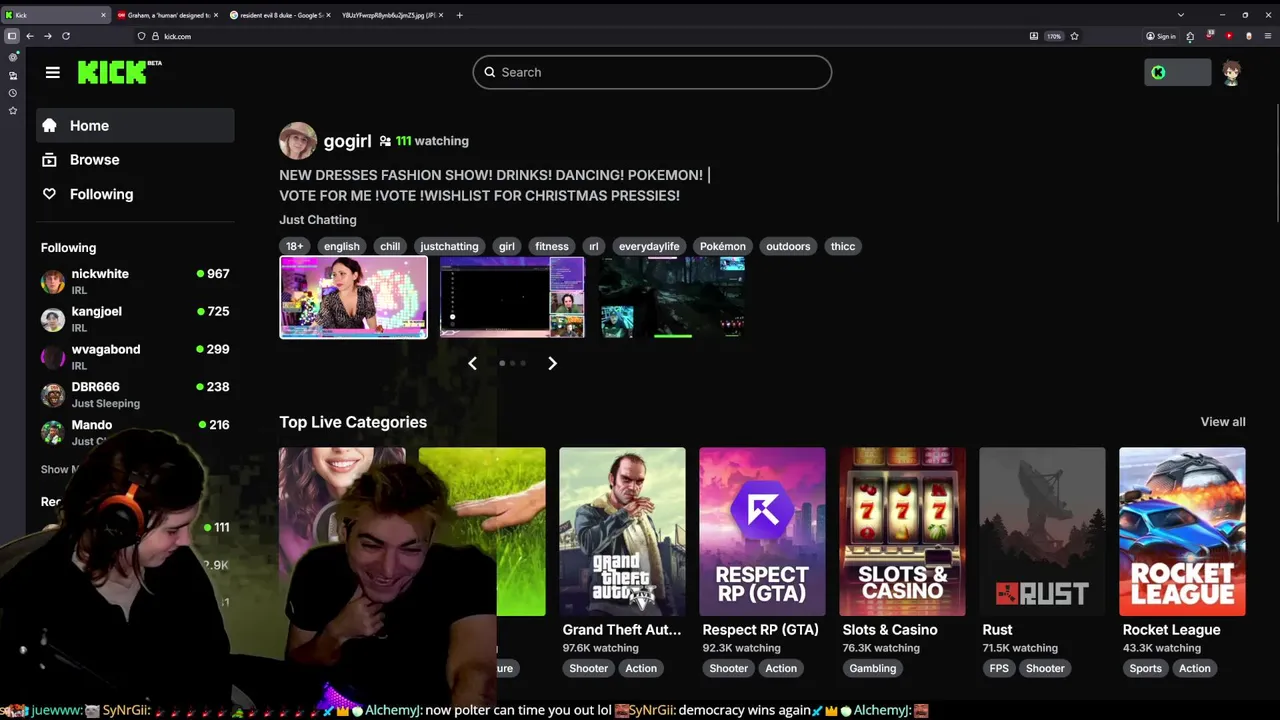Open the Grand Theft Auto V category cover
This screenshot has height=720, width=1280.
coord(622,531)
